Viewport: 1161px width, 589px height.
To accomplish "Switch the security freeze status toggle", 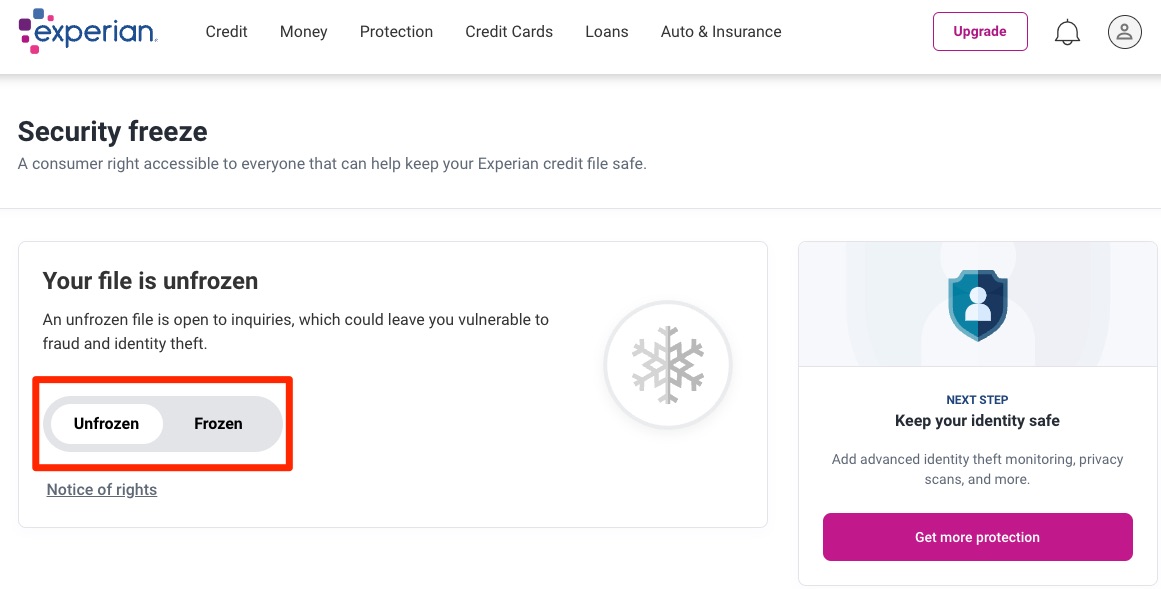I will click(218, 423).
